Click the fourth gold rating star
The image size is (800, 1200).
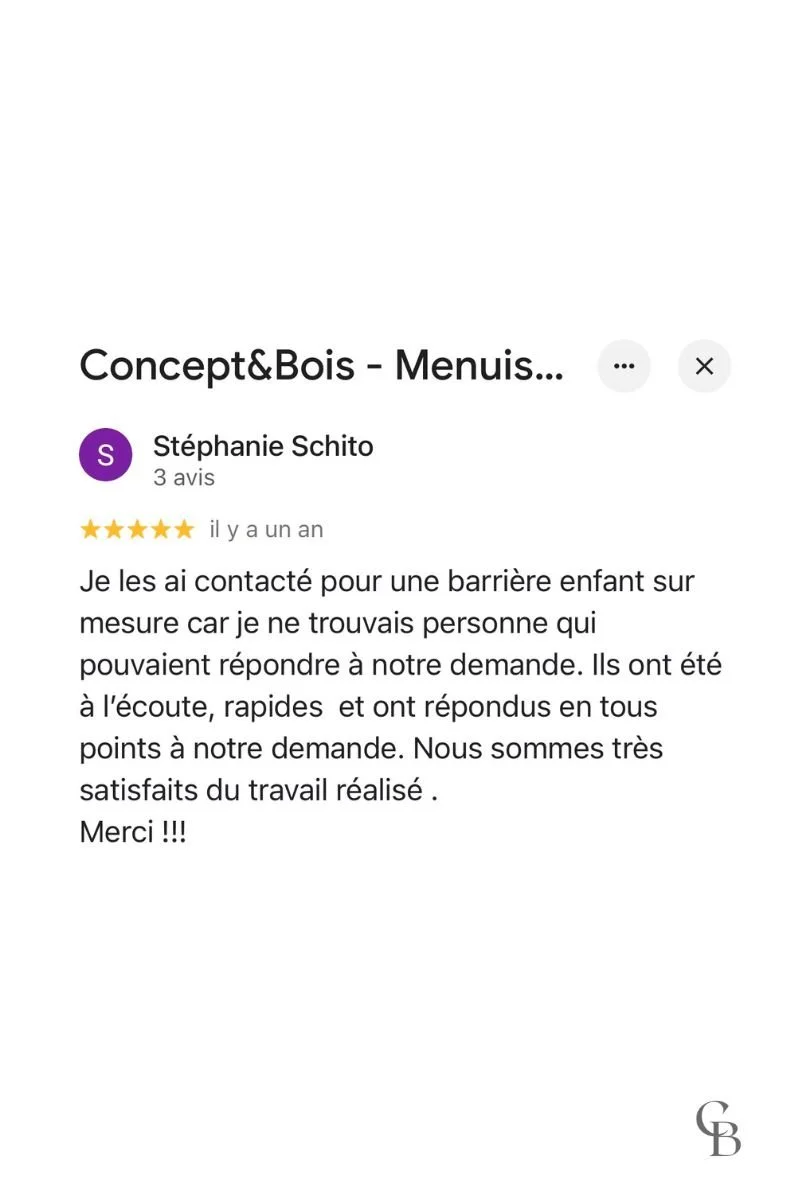tap(160, 529)
